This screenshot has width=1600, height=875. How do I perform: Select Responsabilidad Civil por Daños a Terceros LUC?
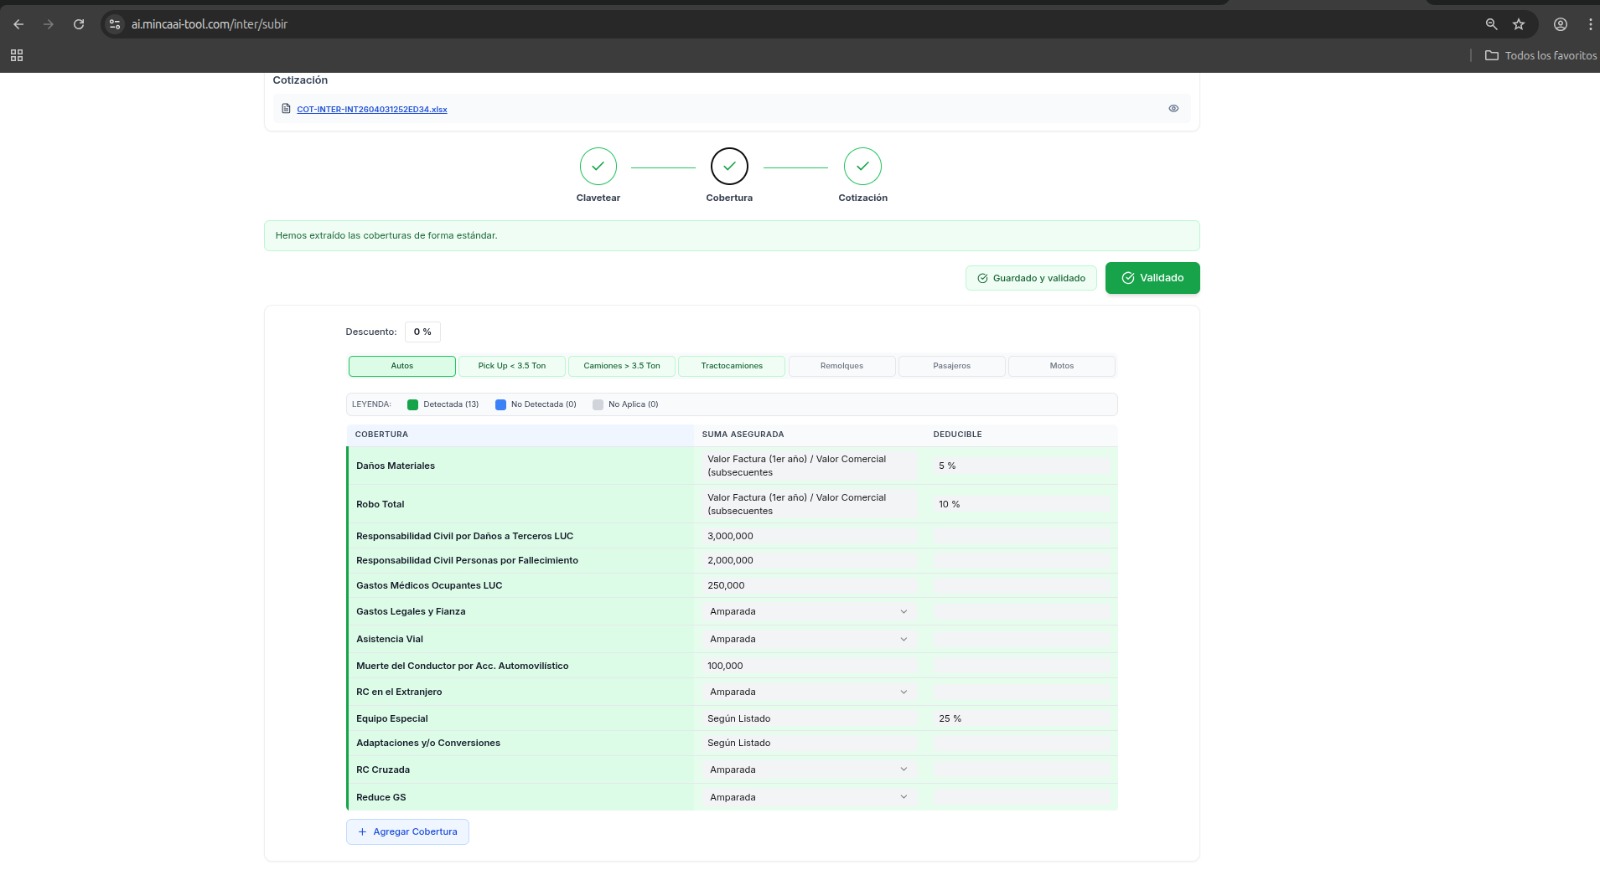click(x=465, y=536)
